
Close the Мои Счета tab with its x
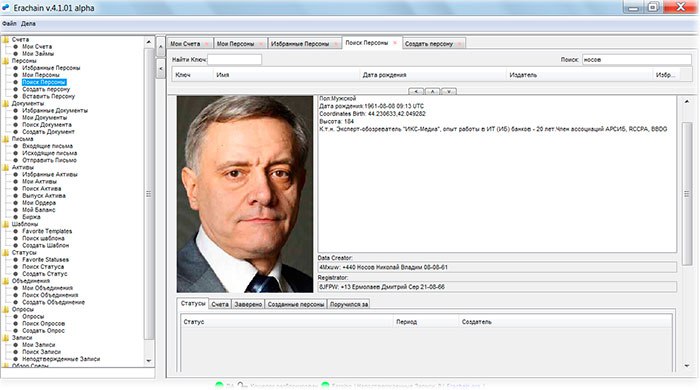click(206, 44)
